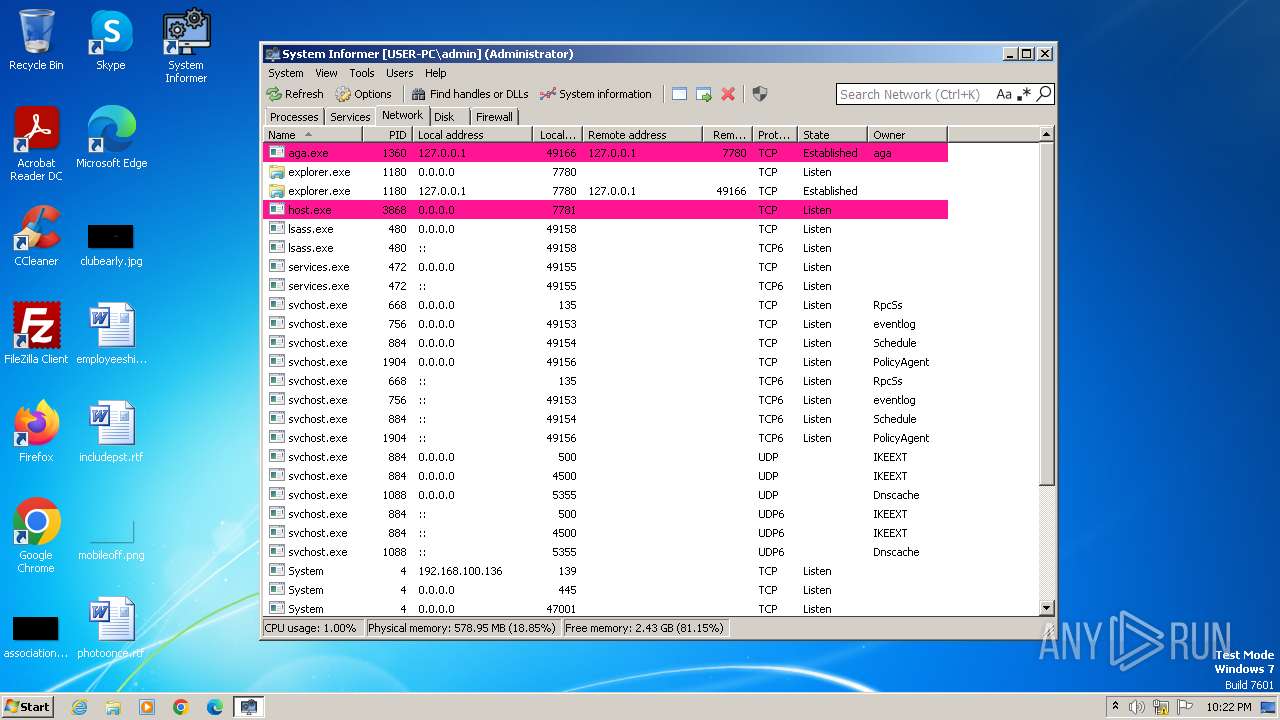The height and width of the screenshot is (720, 1280).
Task: Open the Help menu
Action: 435,73
